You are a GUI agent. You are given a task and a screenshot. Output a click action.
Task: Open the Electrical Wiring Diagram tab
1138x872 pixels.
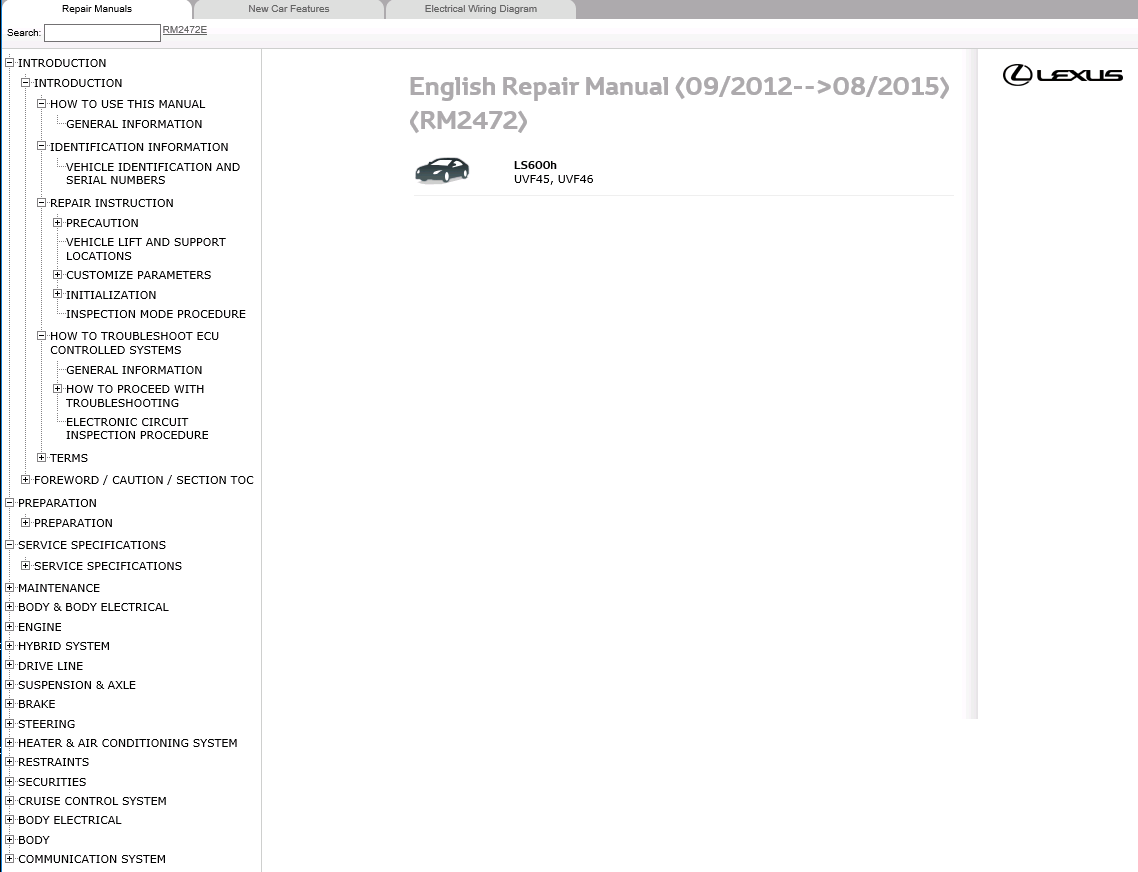coord(480,9)
